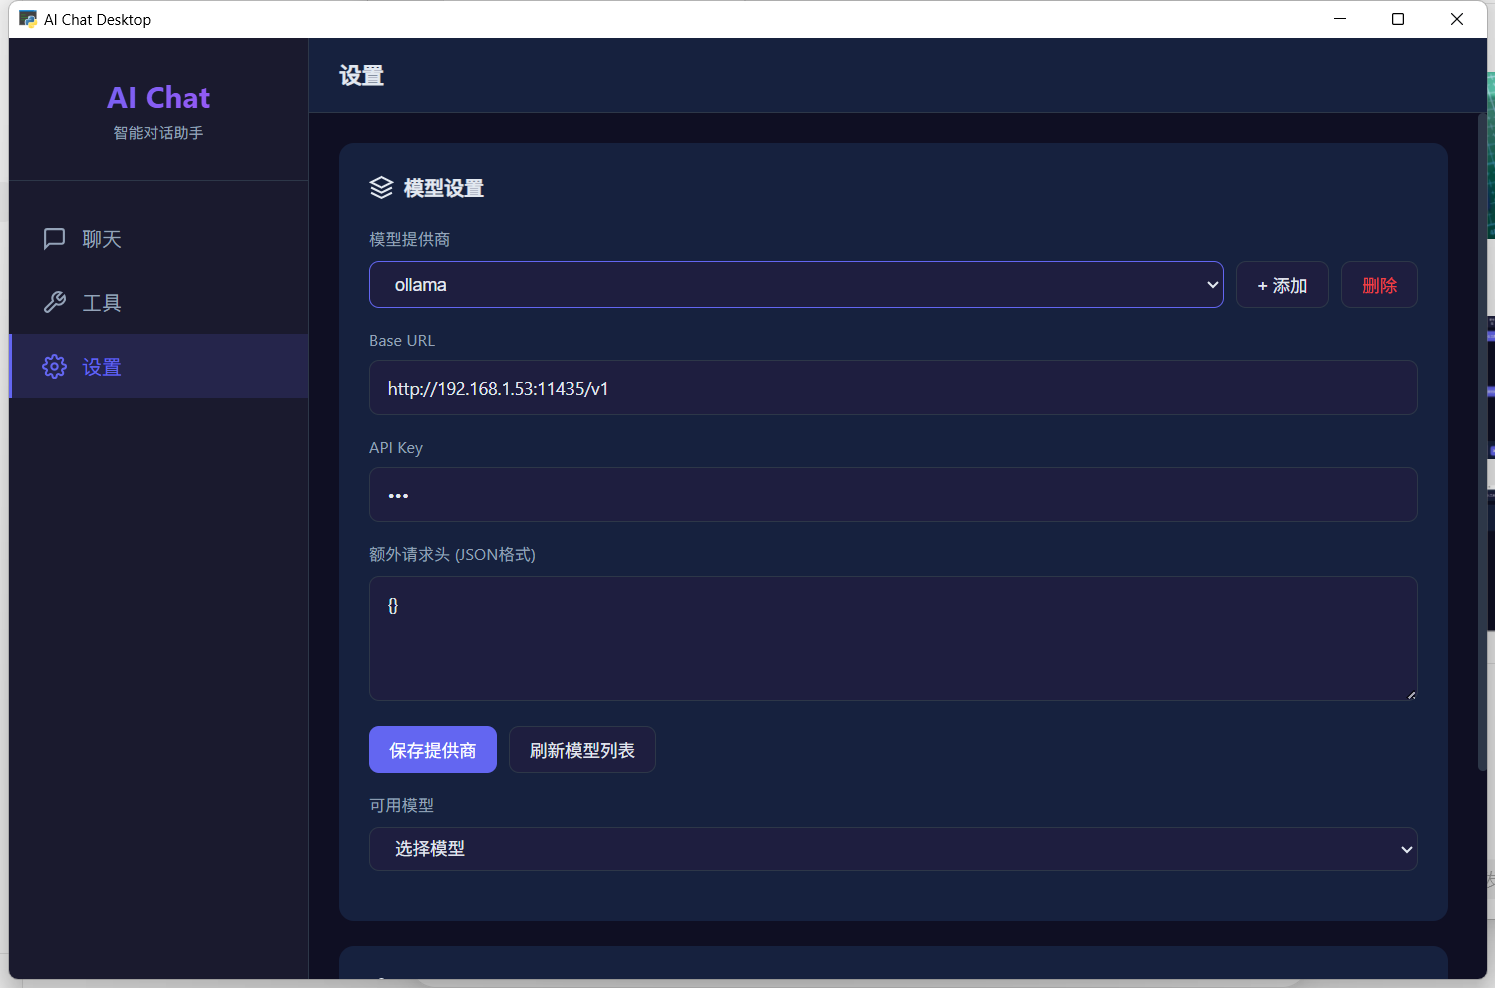Image resolution: width=1495 pixels, height=988 pixels.
Task: Open the 聊天 page from sidebar
Action: tap(101, 239)
